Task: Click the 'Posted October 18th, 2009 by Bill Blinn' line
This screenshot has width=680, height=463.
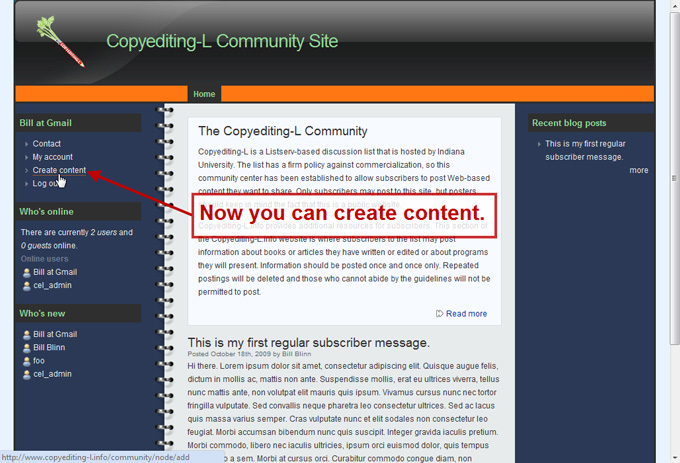Action: point(249,354)
